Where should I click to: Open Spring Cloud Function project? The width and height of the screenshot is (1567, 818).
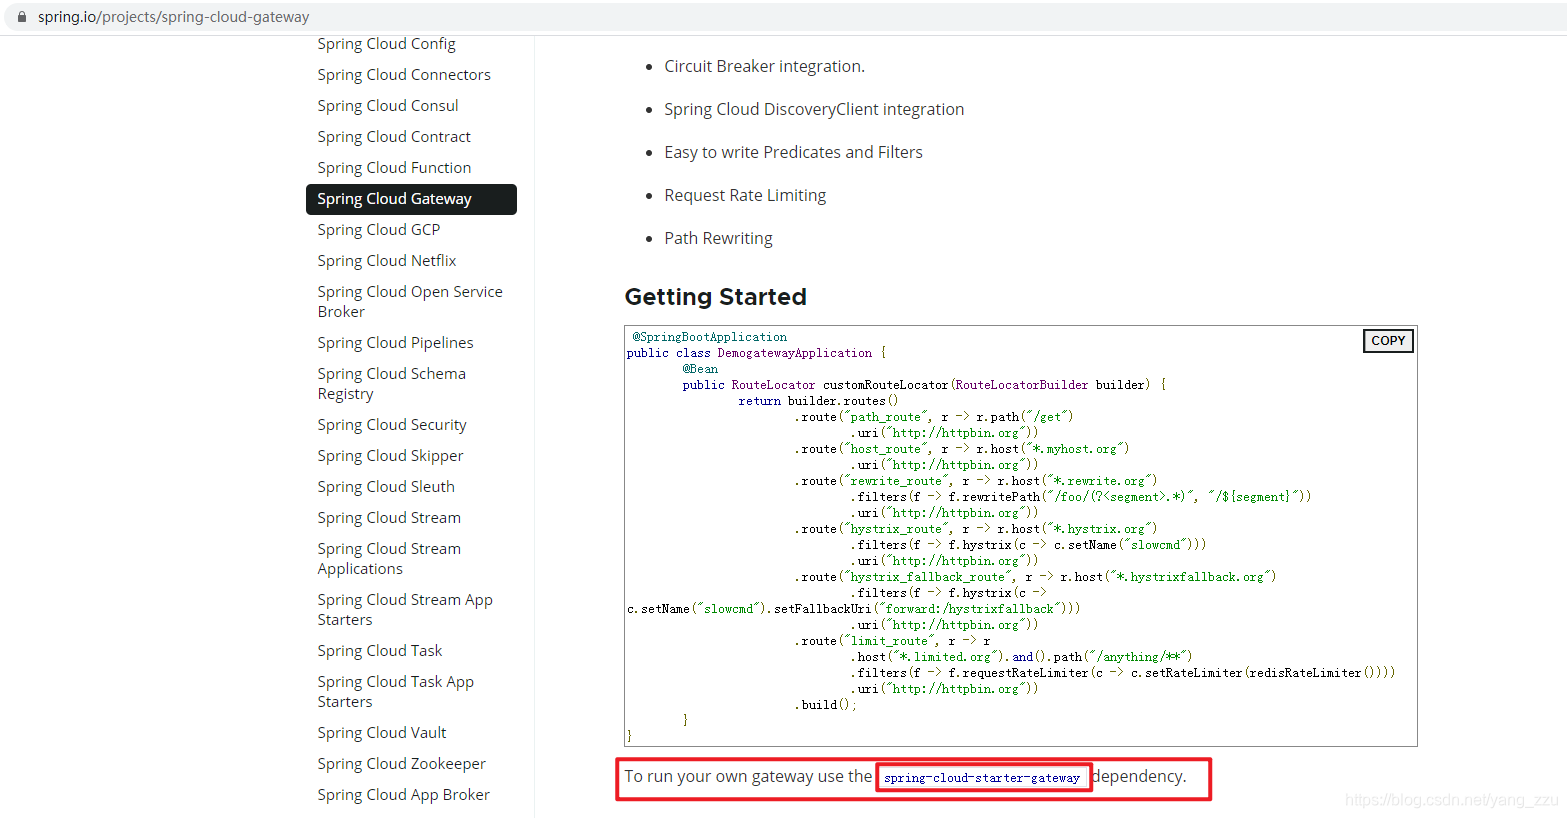pos(394,168)
